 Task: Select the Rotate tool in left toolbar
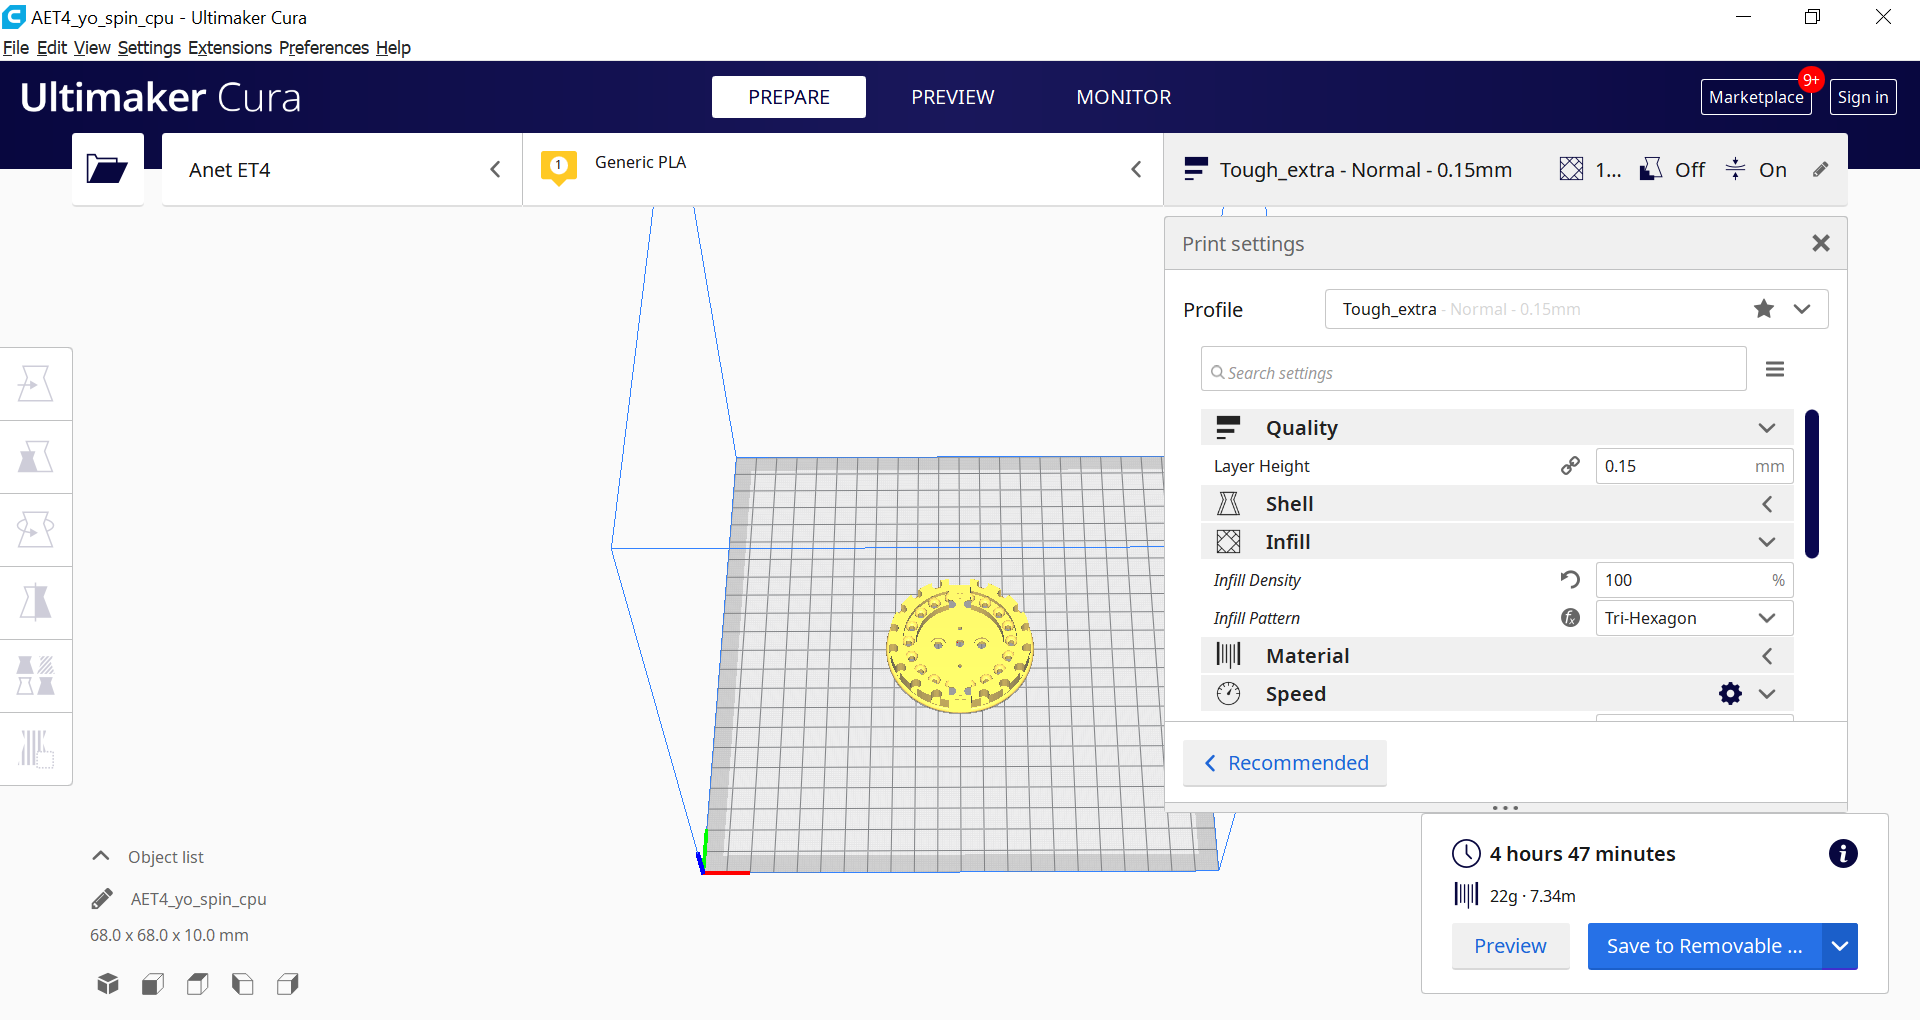[x=36, y=530]
